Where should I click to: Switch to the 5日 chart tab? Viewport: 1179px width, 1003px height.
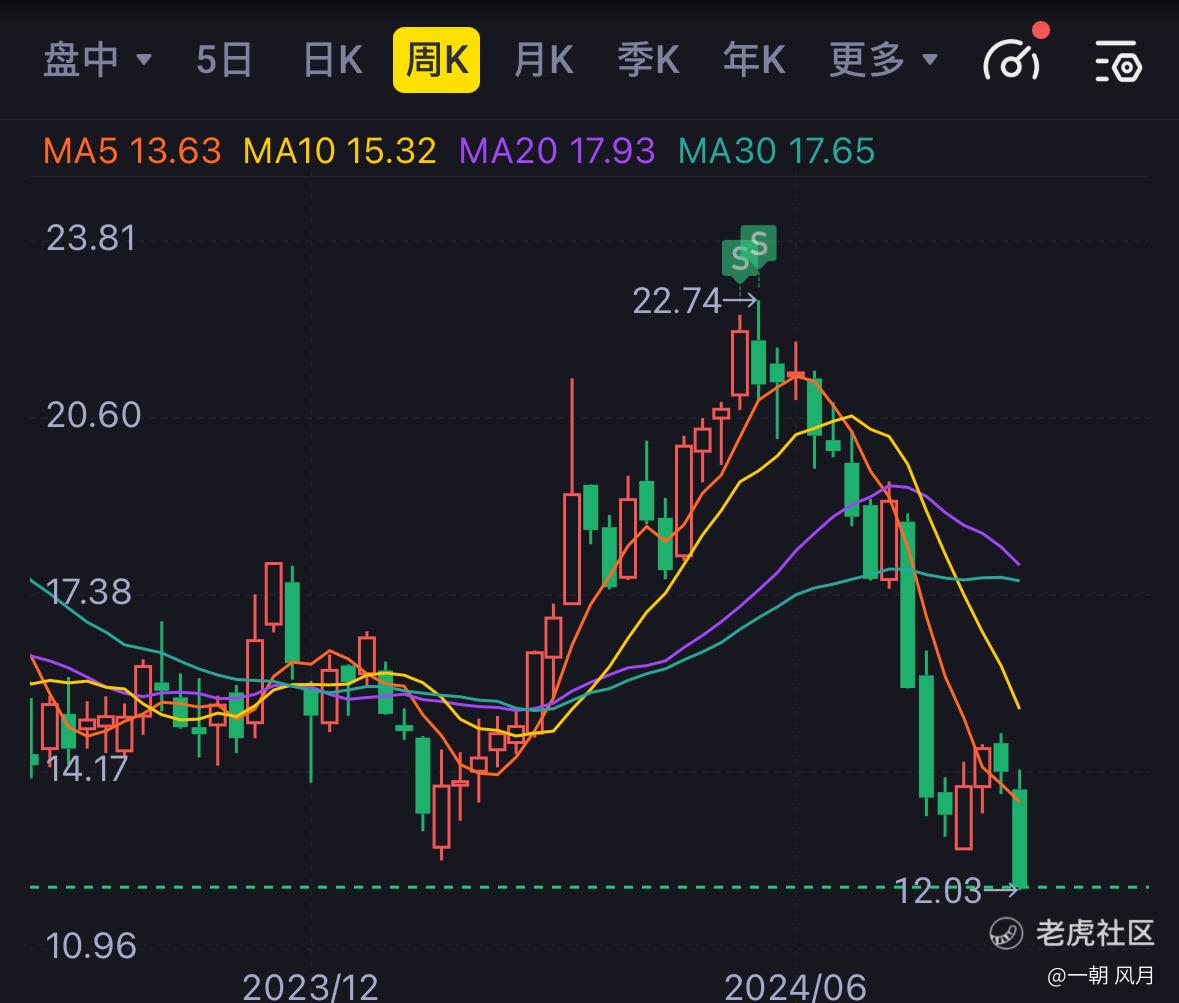tap(224, 59)
